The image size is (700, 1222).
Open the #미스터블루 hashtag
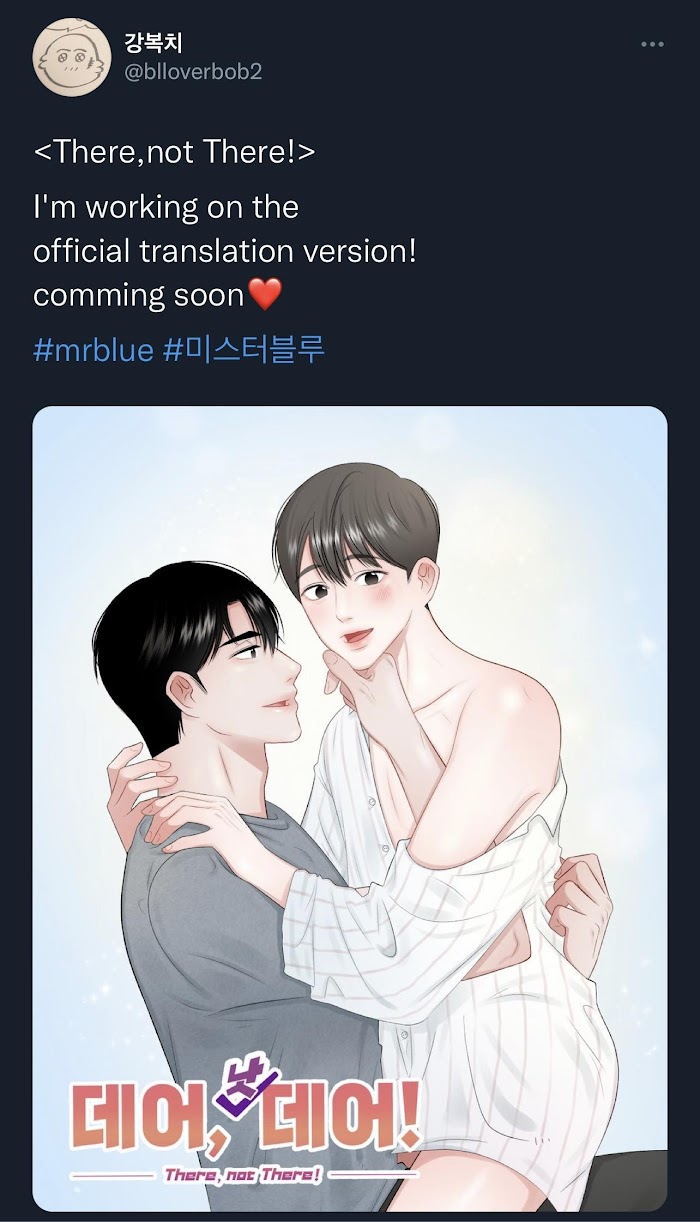click(244, 350)
